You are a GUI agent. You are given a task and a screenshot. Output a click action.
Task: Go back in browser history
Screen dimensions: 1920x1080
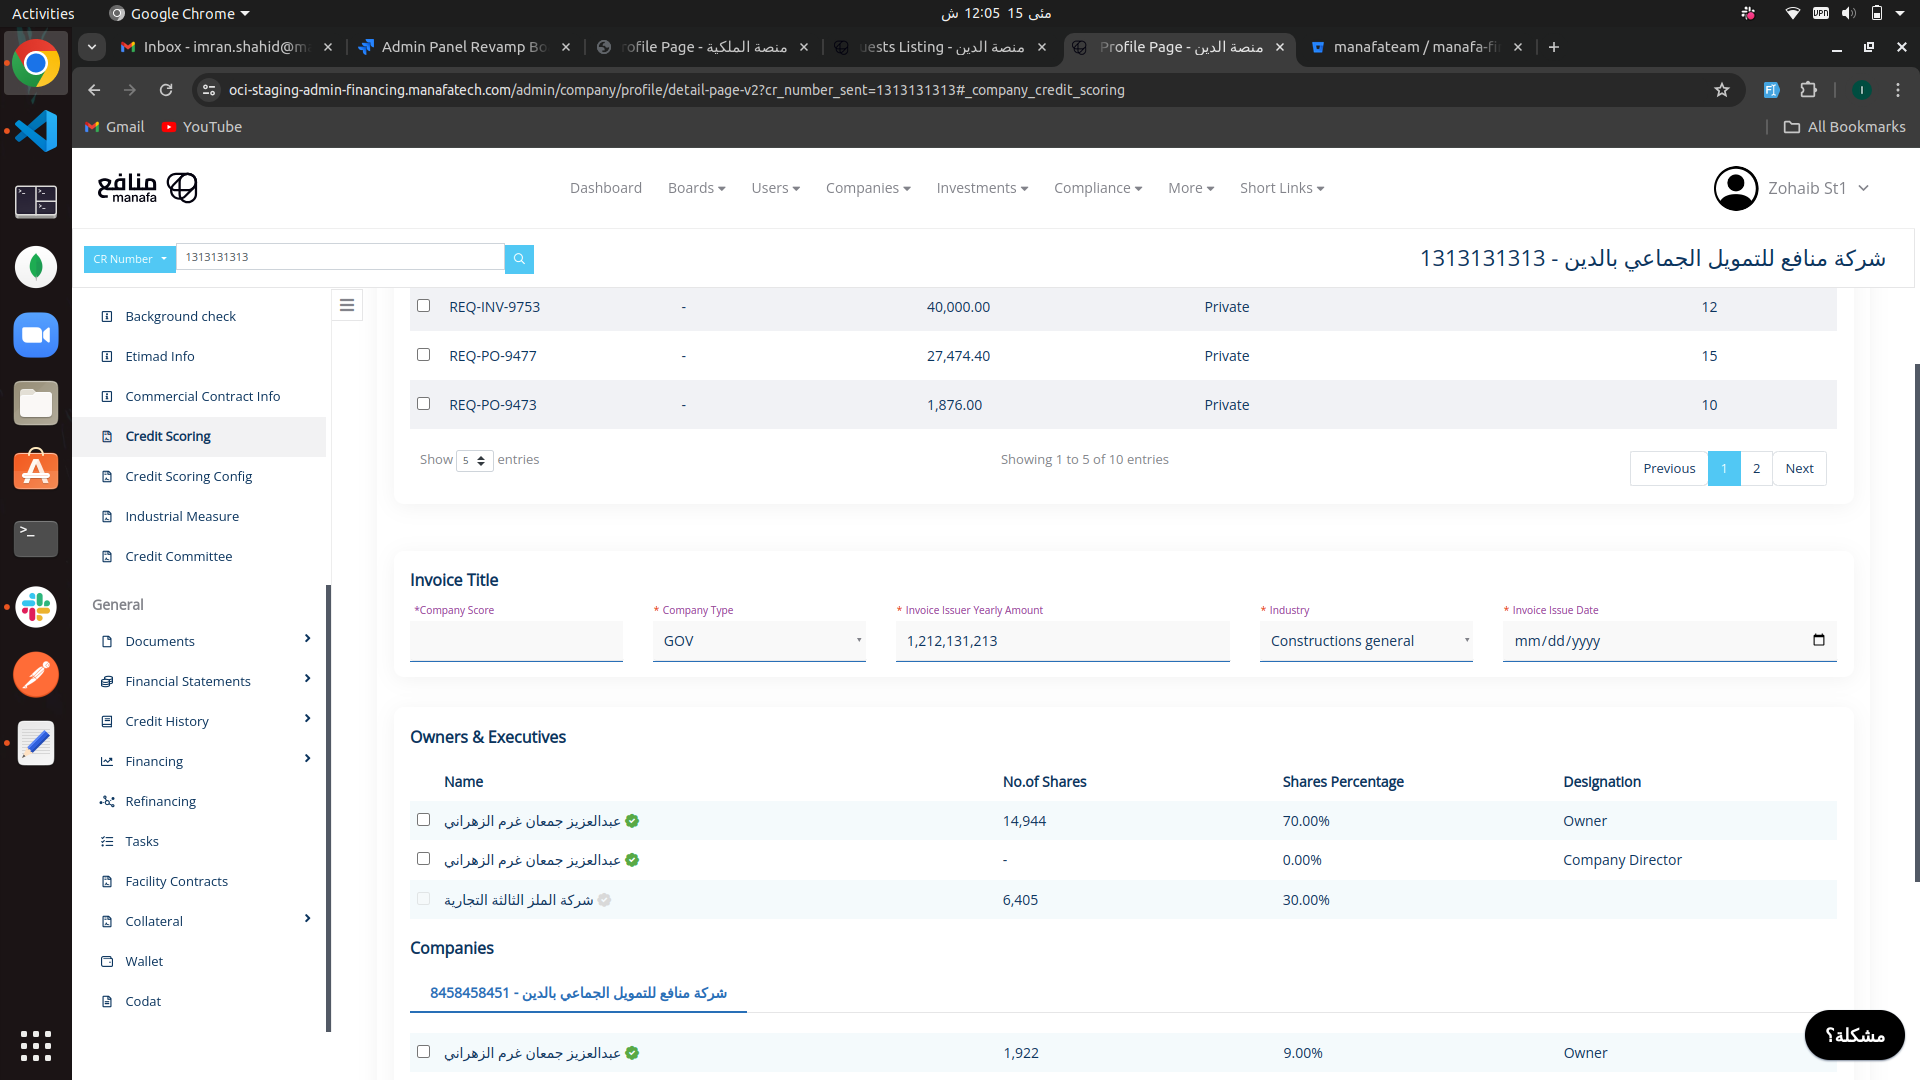(94, 90)
